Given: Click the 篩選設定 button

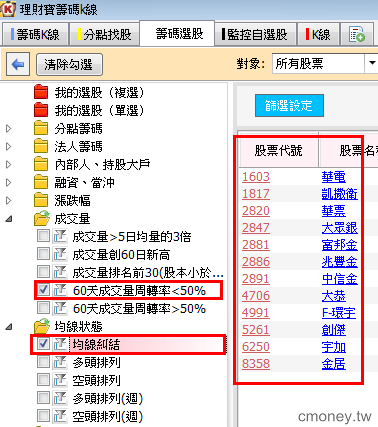Looking at the screenshot, I should click(289, 105).
